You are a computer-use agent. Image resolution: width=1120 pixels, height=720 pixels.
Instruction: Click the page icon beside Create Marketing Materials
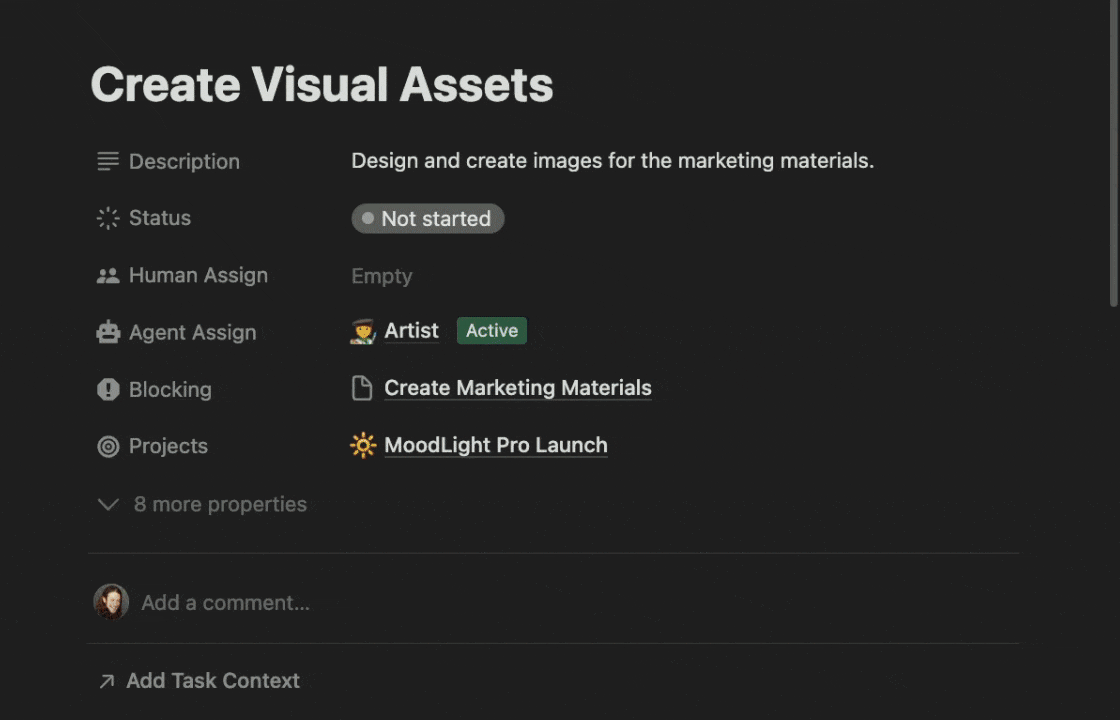362,388
